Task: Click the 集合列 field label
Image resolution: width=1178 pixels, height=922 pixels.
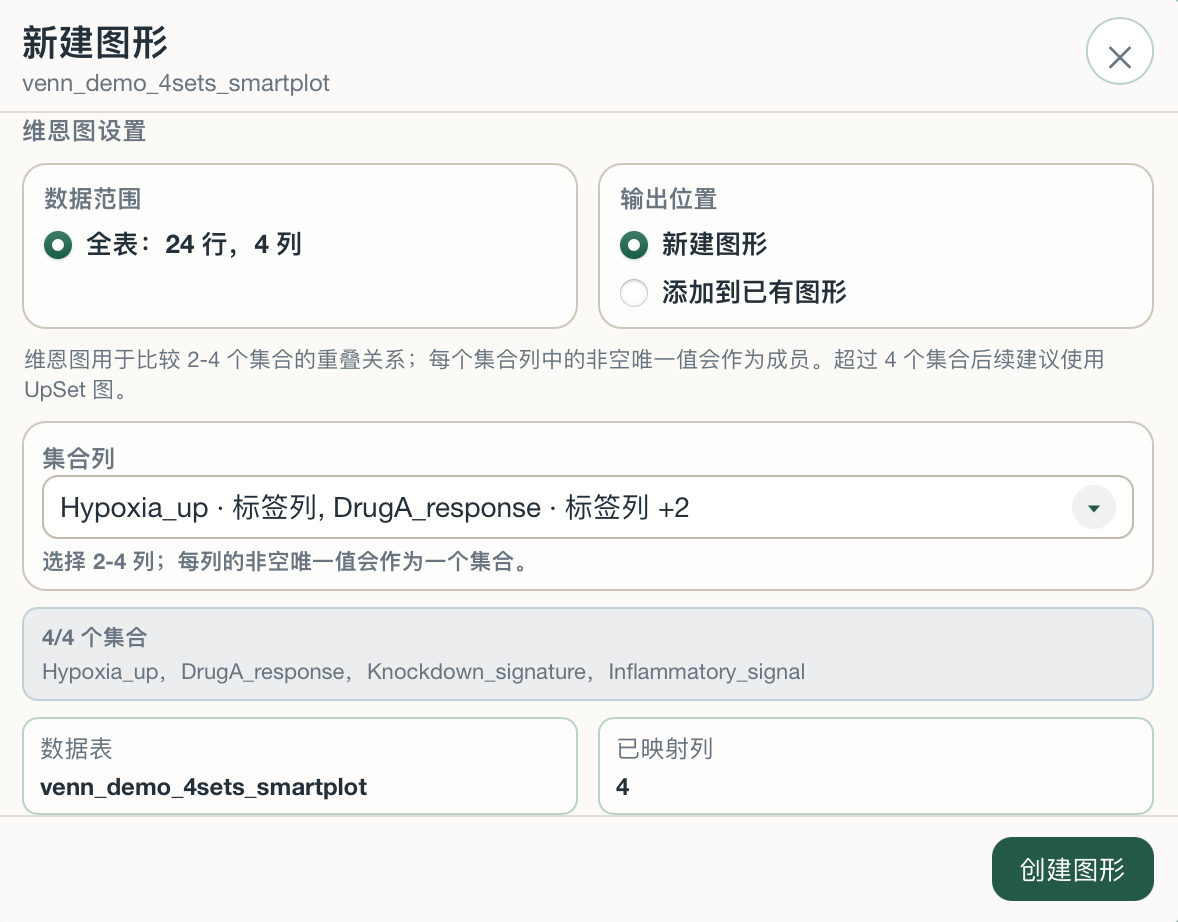Action: (x=78, y=458)
